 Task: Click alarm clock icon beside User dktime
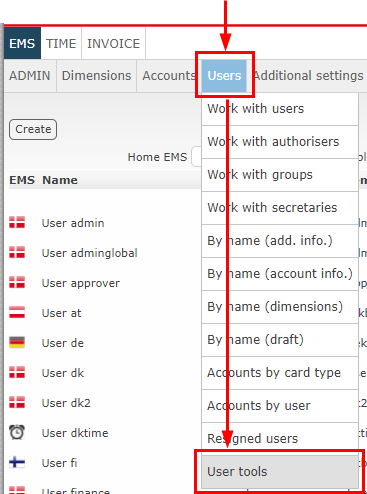(17, 432)
